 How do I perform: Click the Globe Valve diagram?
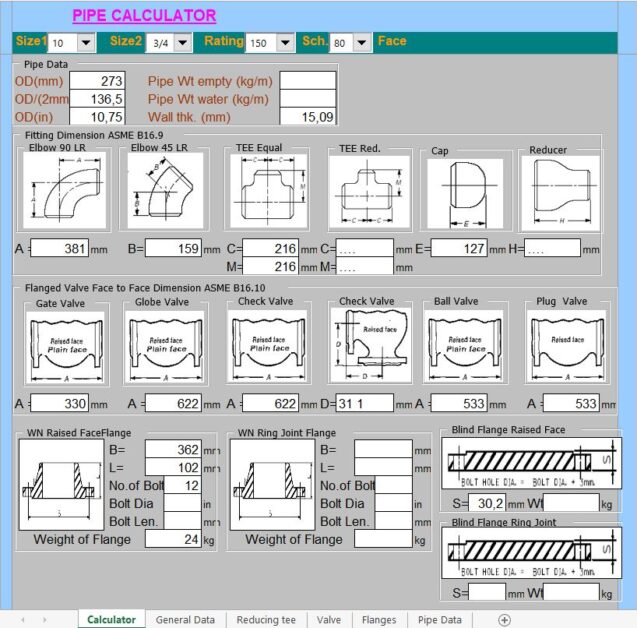click(165, 347)
